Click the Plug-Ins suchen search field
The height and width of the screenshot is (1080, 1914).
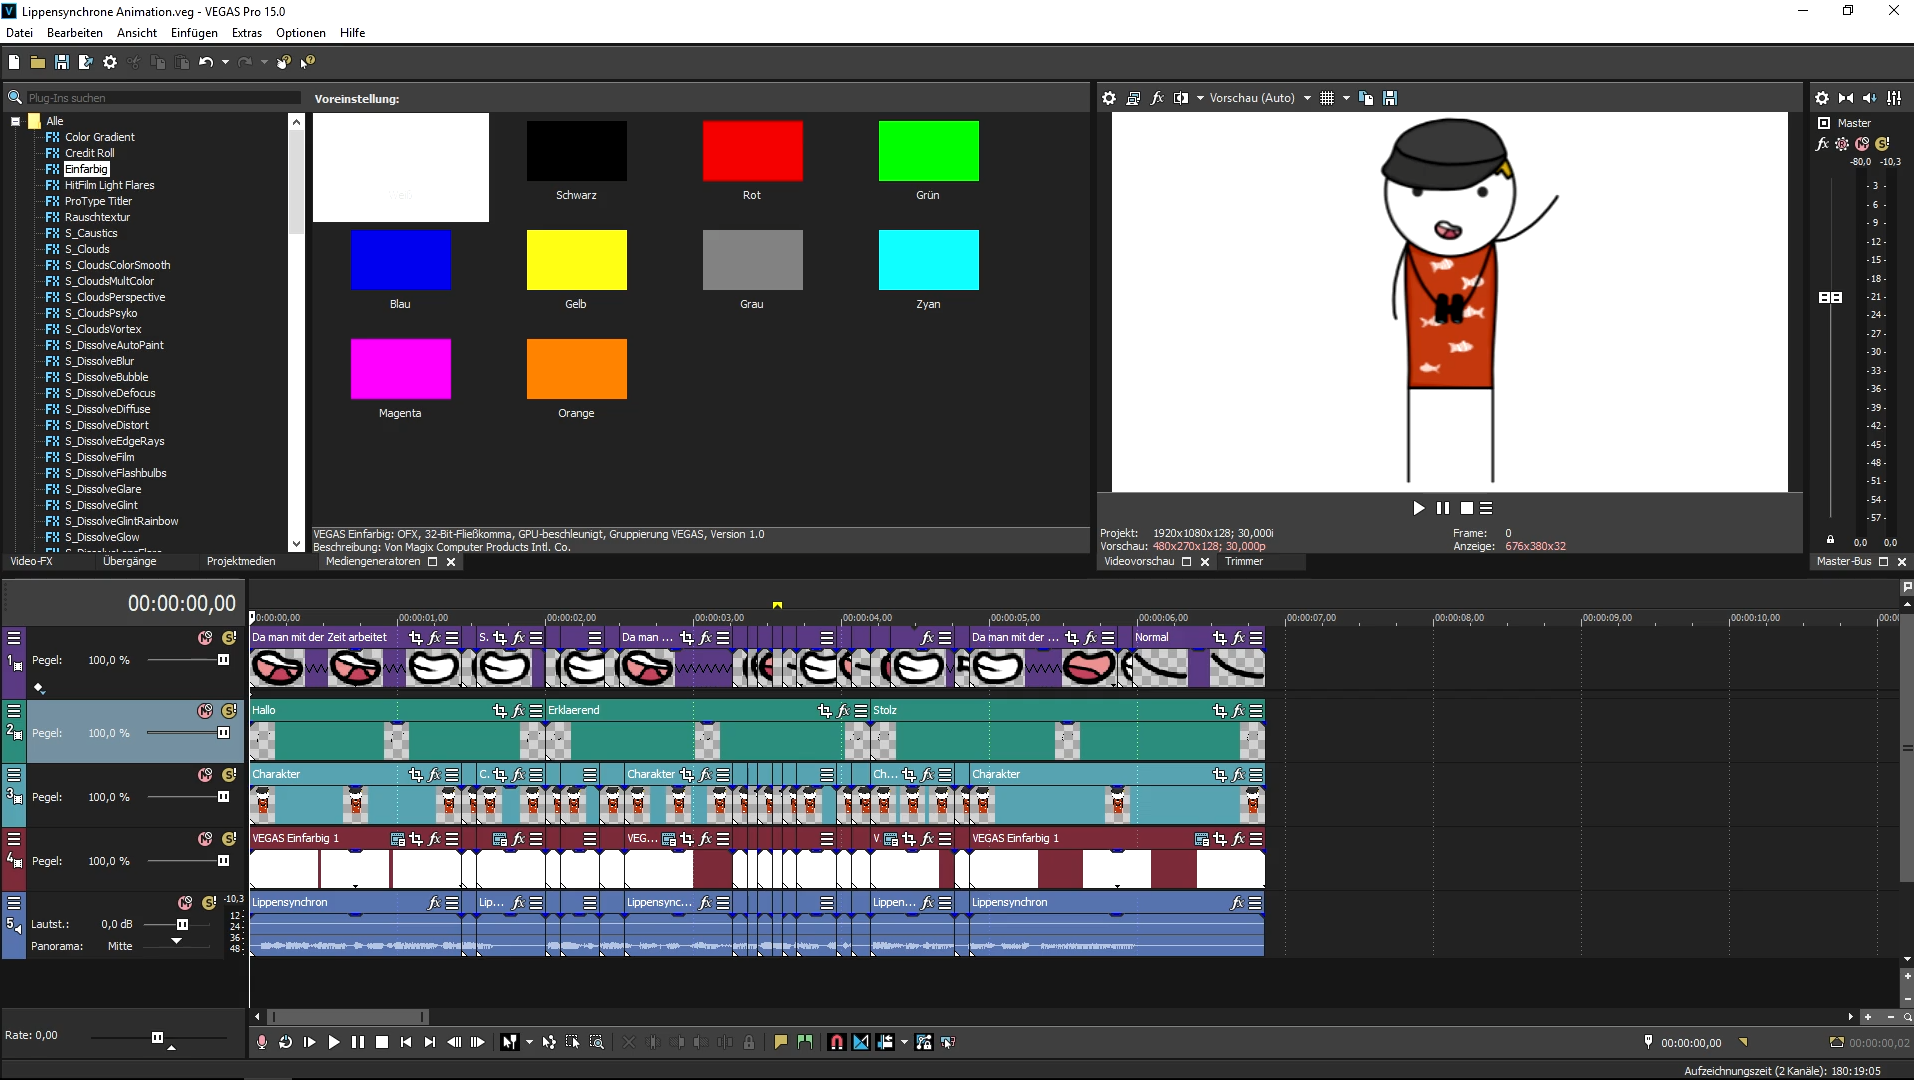(x=162, y=98)
